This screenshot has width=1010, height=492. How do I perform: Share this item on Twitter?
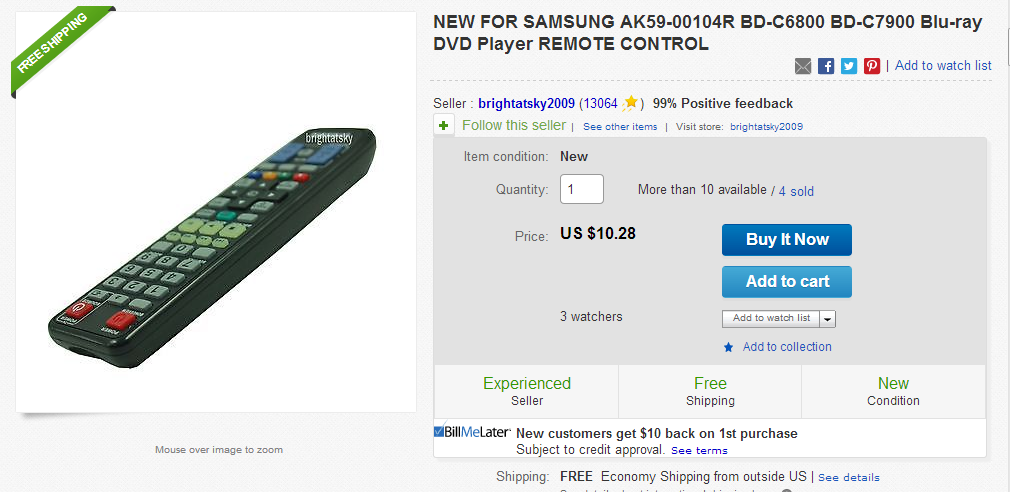[x=849, y=66]
